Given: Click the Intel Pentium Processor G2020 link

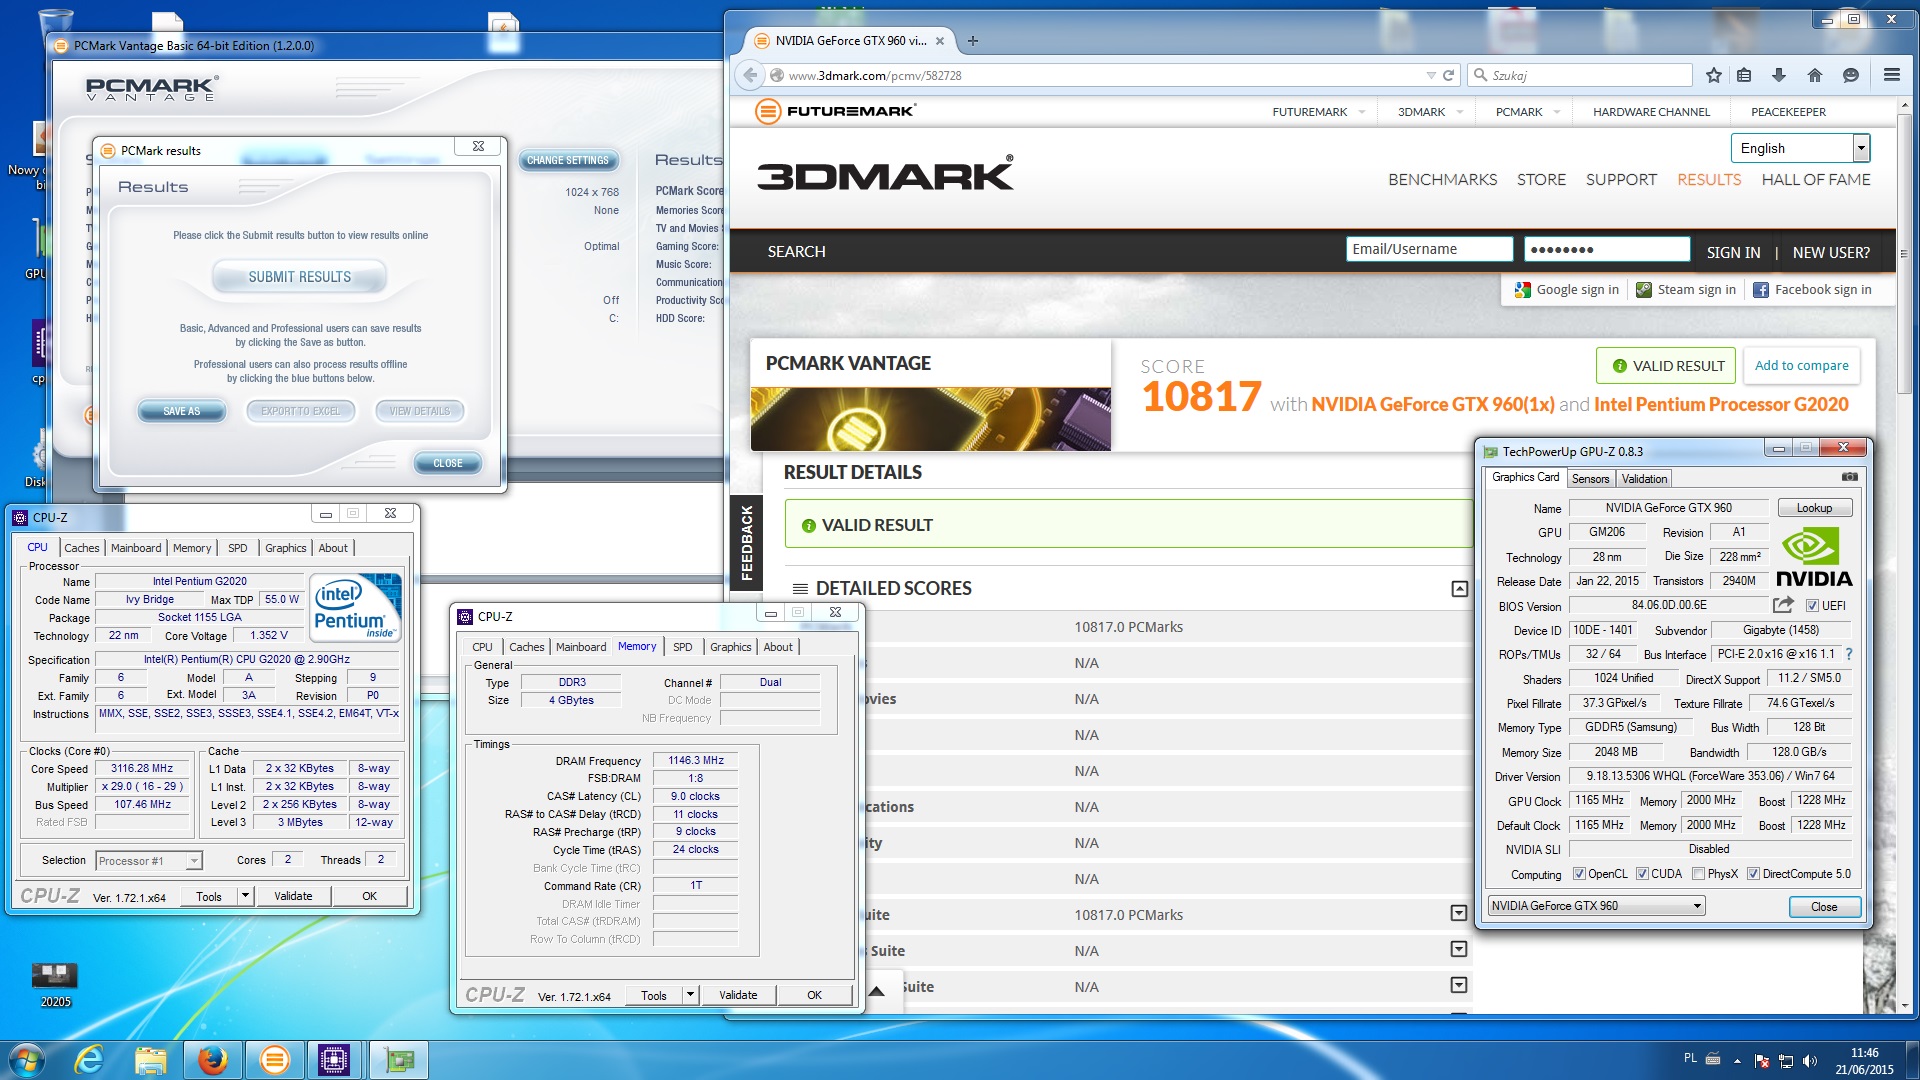Looking at the screenshot, I should click(x=1721, y=404).
